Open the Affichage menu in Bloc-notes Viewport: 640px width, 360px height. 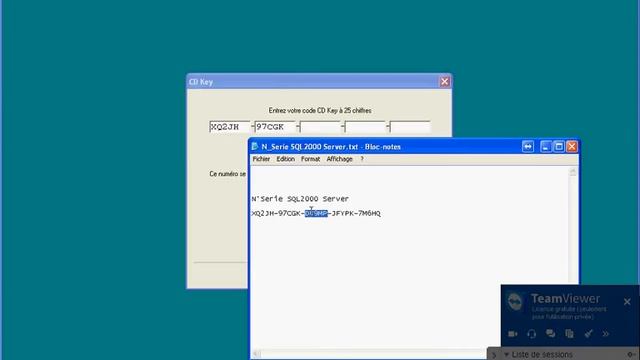(x=339, y=159)
